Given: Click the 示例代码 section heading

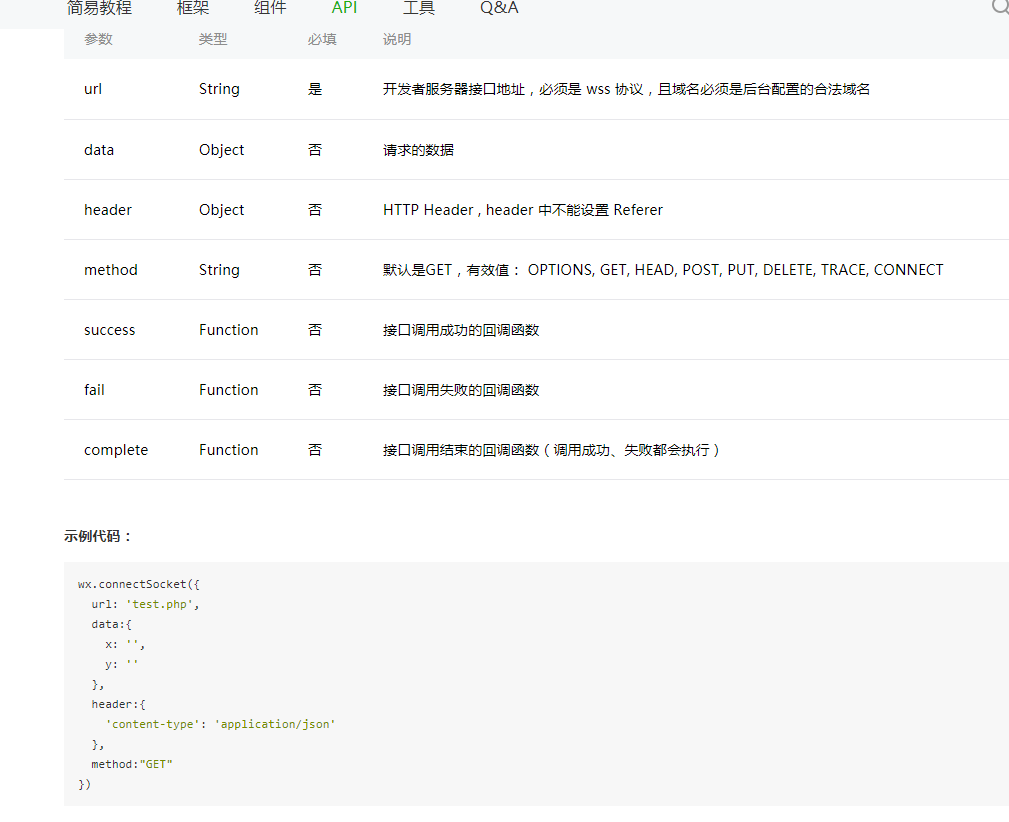Looking at the screenshot, I should pyautogui.click(x=98, y=536).
